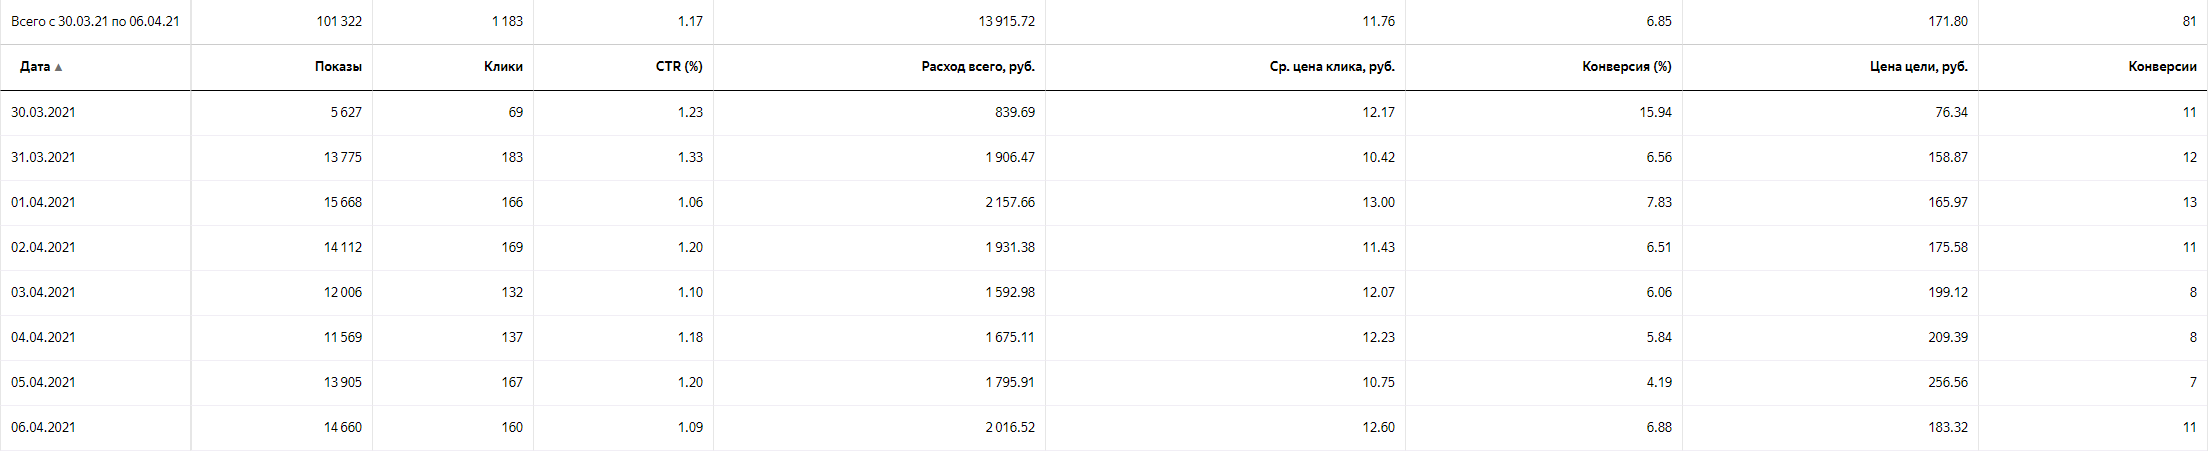Click the CTR (%) column header
Viewport: 2209px width, 451px height.
(x=679, y=67)
